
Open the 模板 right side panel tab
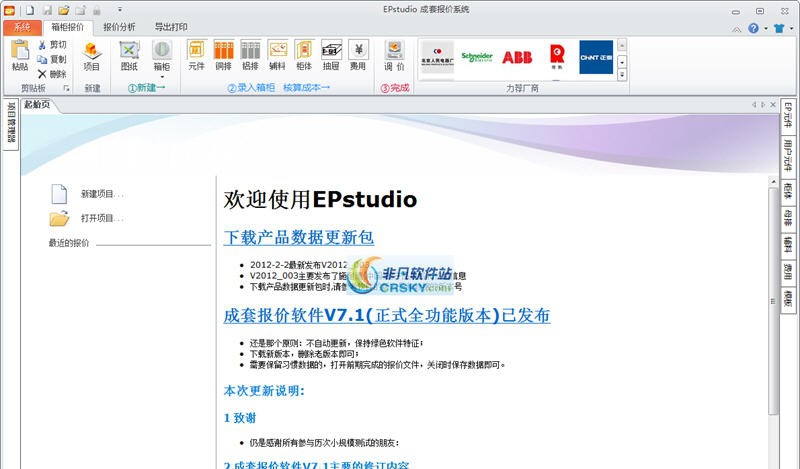(788, 300)
